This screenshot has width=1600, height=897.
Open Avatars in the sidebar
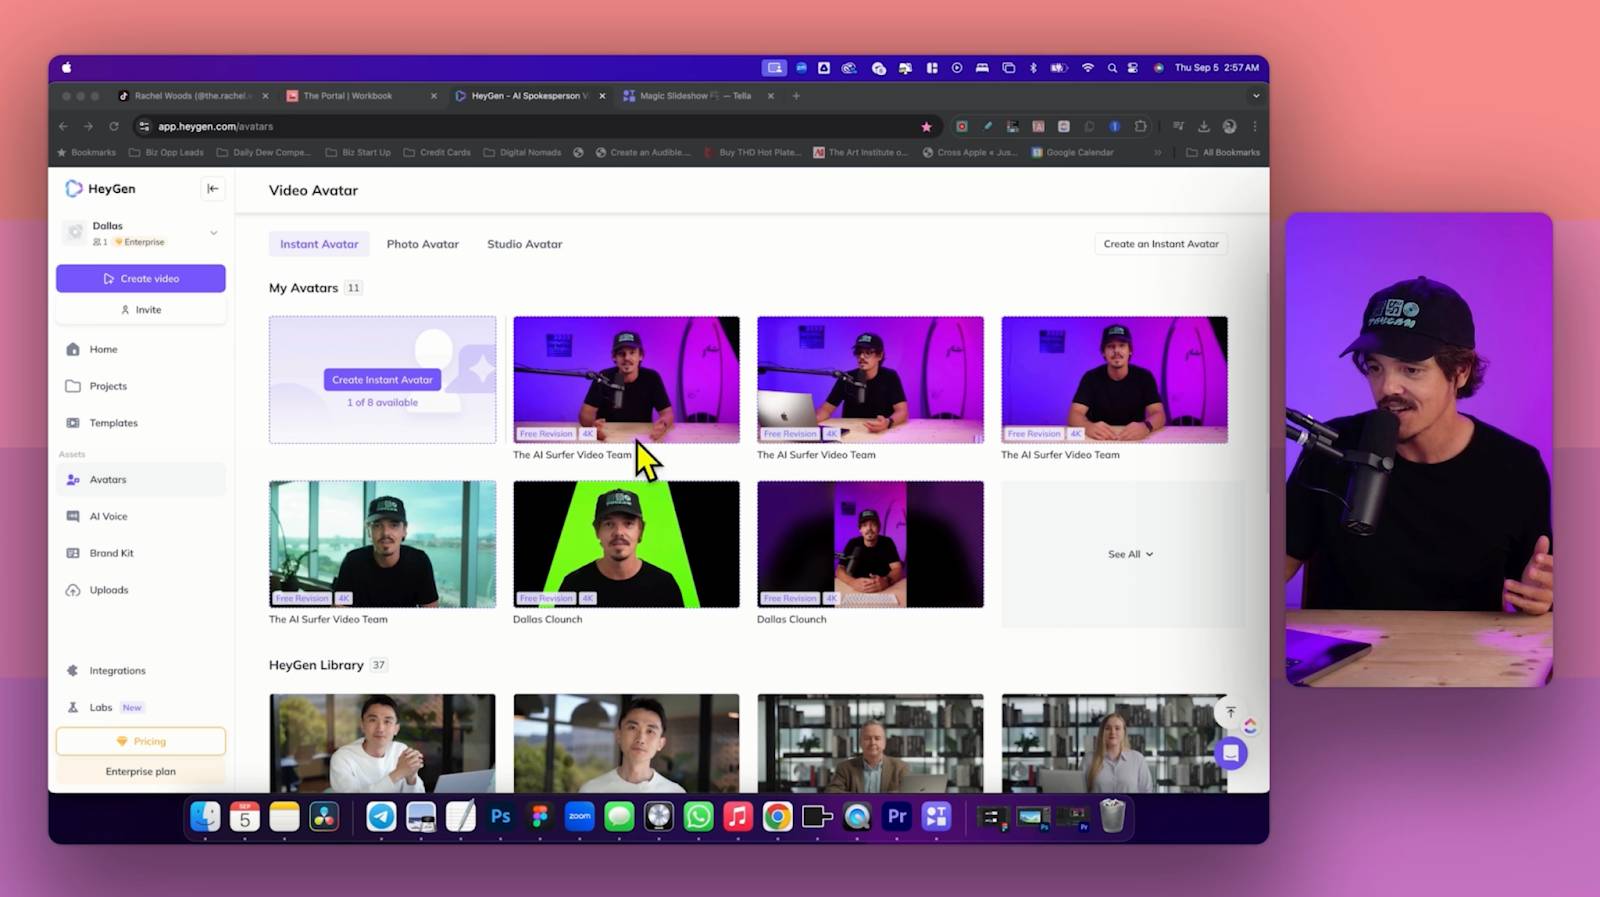point(140,480)
